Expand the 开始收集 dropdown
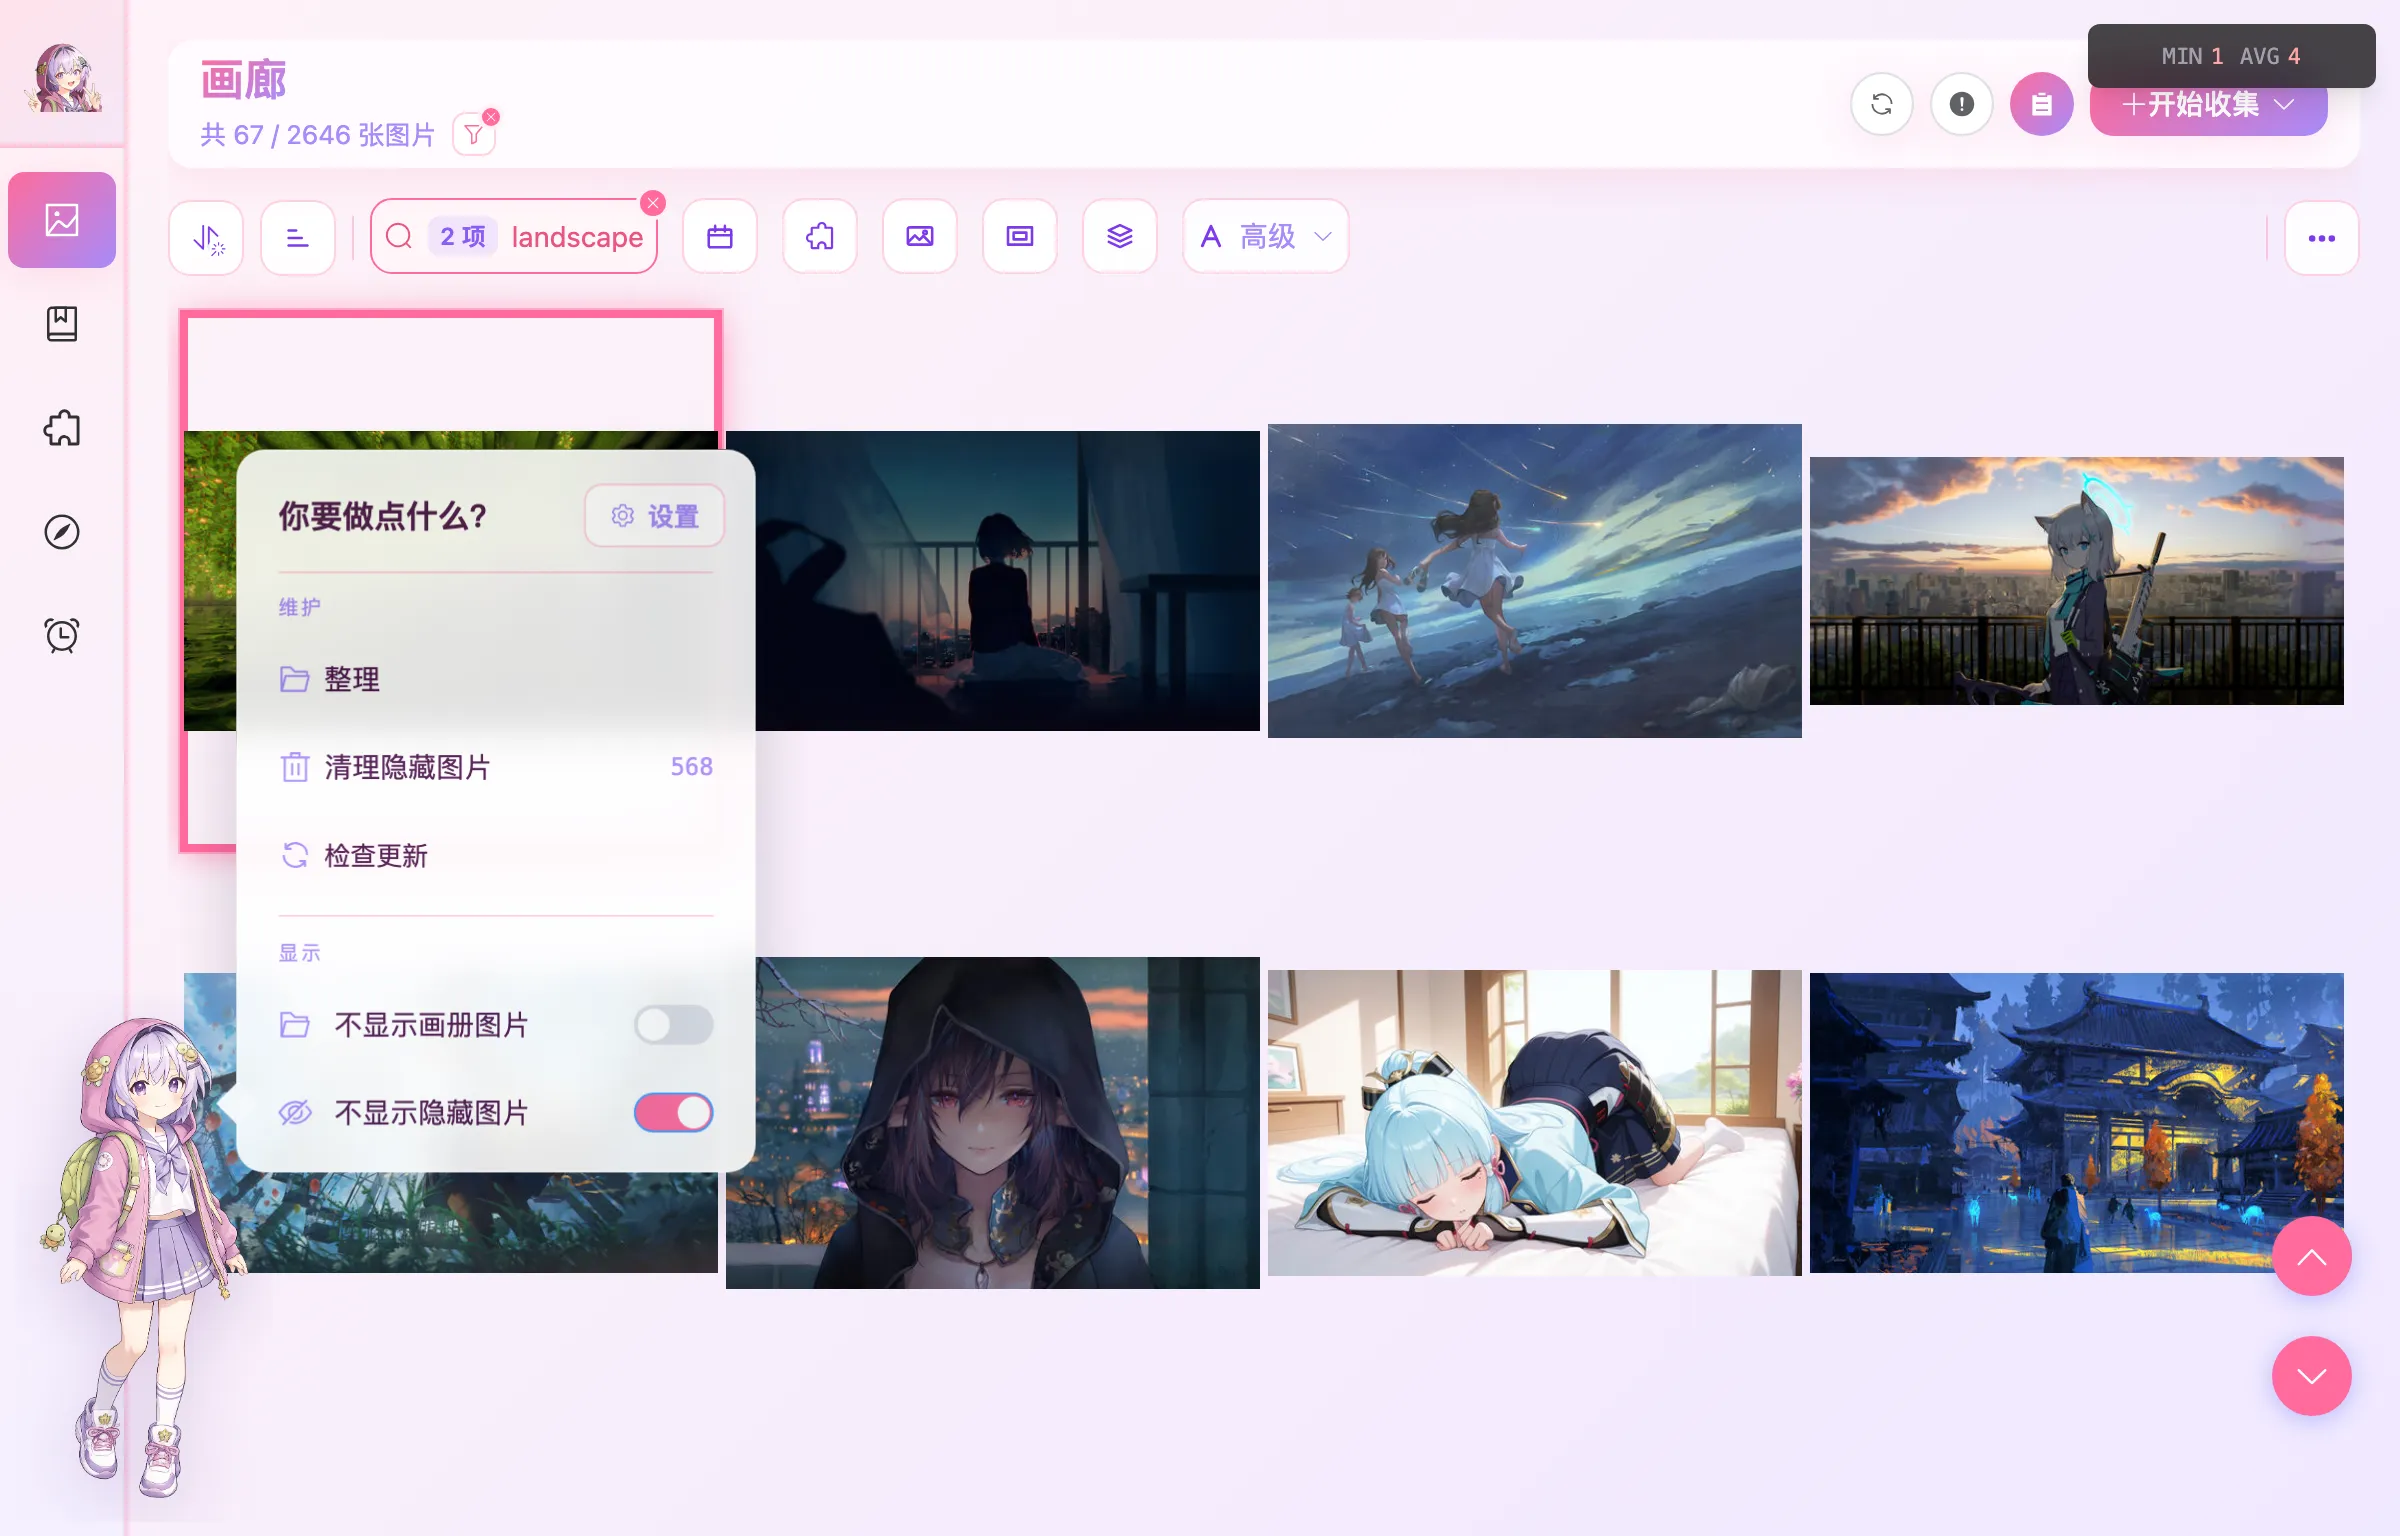Screen dimensions: 2400x1536 click(2209, 105)
